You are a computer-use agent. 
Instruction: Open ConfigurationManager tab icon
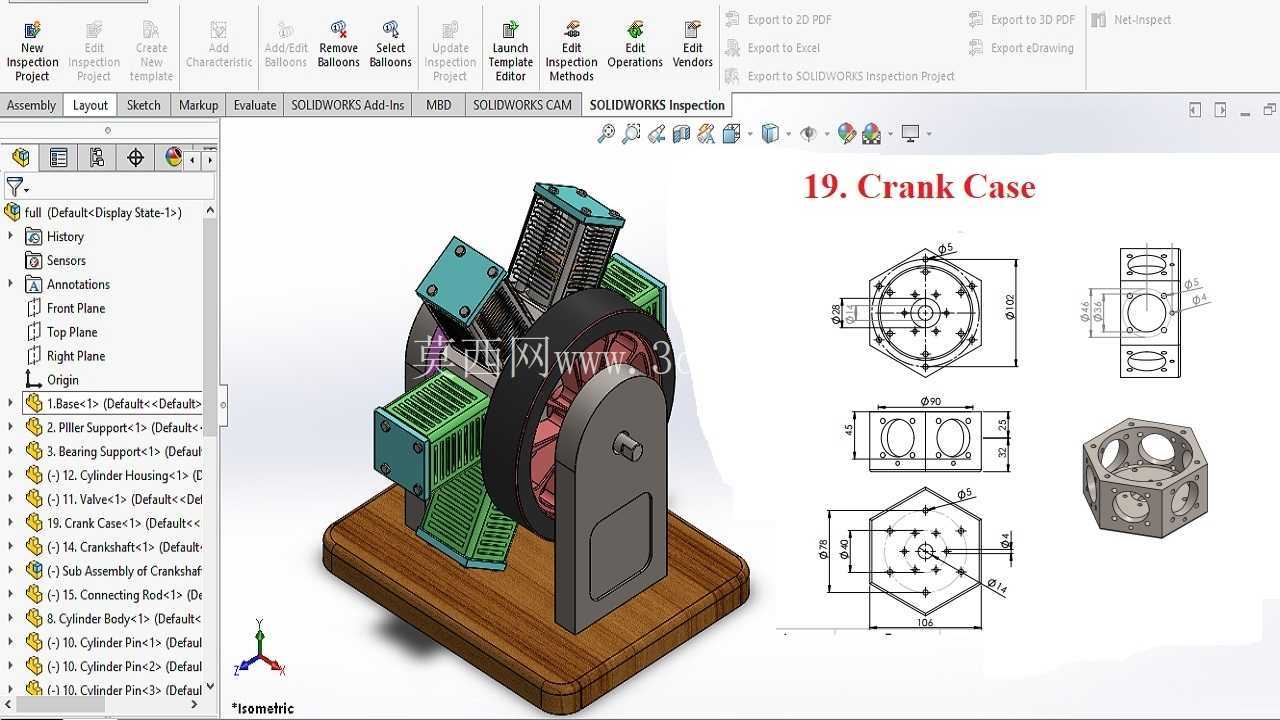97,157
